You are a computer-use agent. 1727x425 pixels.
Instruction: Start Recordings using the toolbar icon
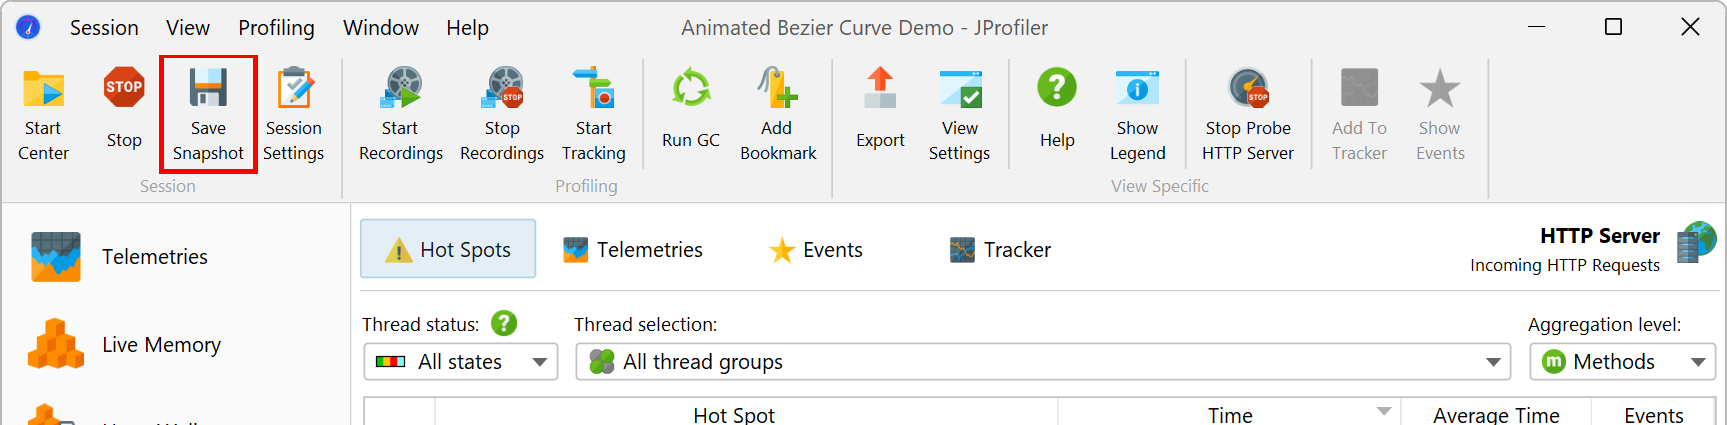coord(401,112)
